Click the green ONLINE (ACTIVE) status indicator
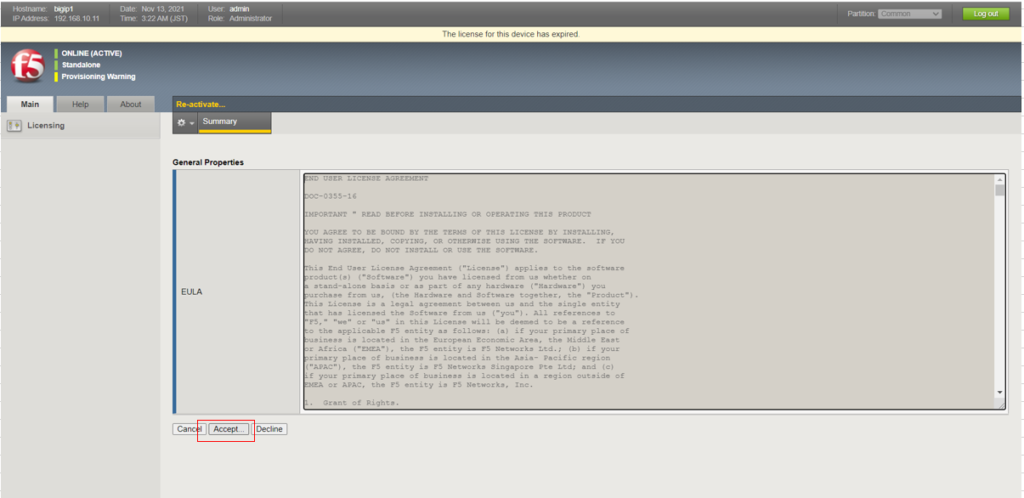This screenshot has width=1024, height=498. coord(56,53)
